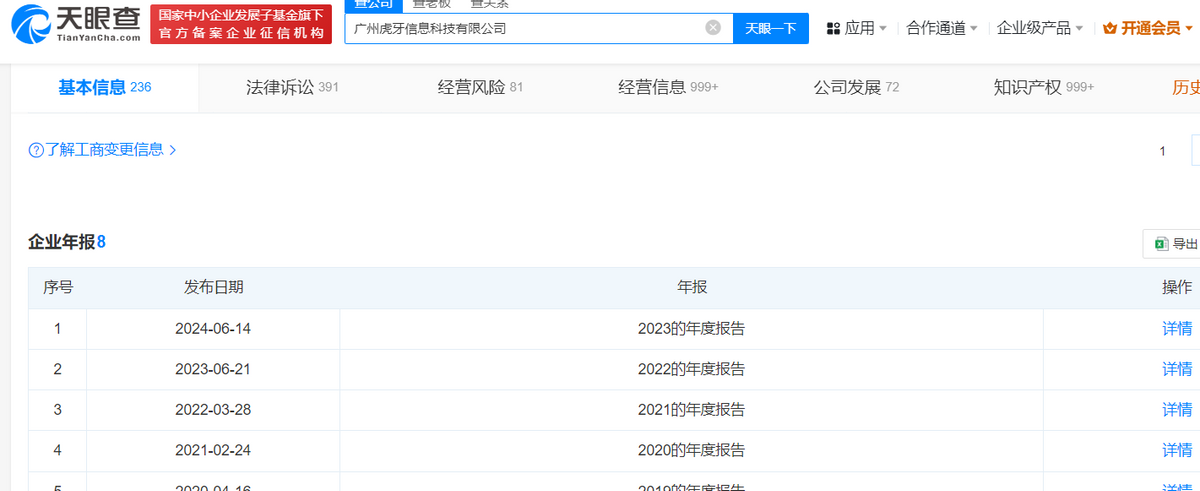Go to the 公司发展 tab

(x=856, y=87)
